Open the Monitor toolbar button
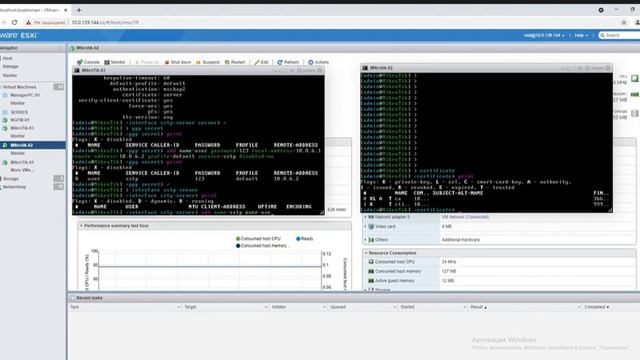640x360 pixels. 115,62
